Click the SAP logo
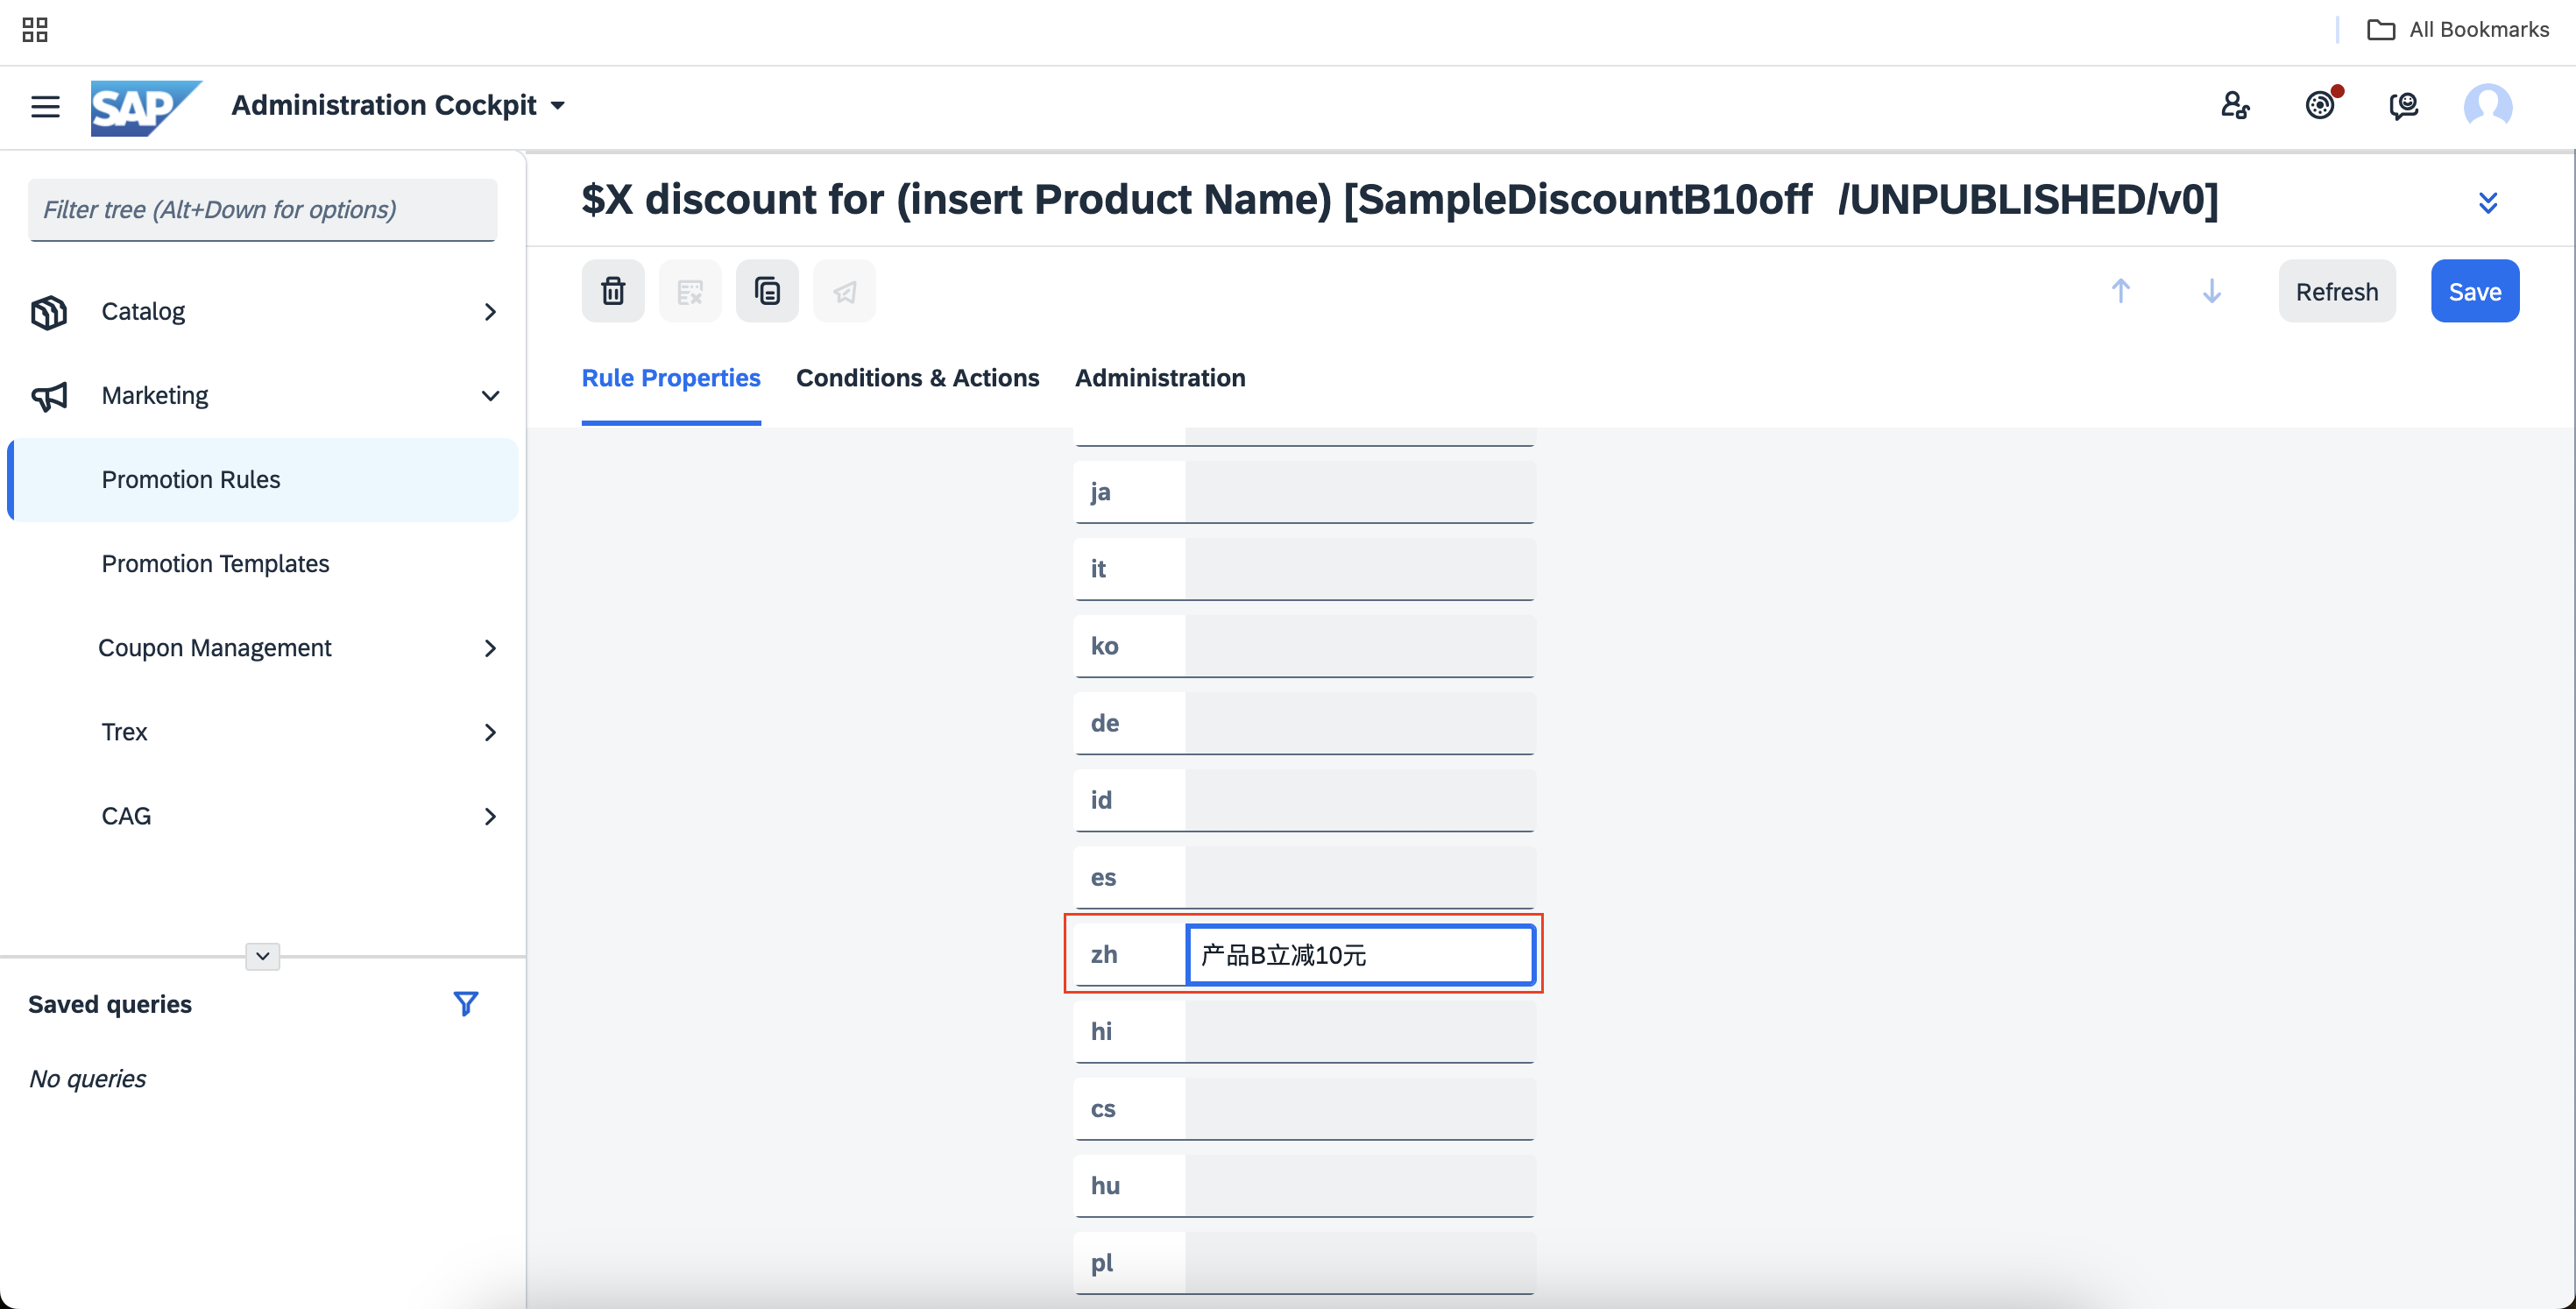Image resolution: width=2576 pixels, height=1309 pixels. 146,107
